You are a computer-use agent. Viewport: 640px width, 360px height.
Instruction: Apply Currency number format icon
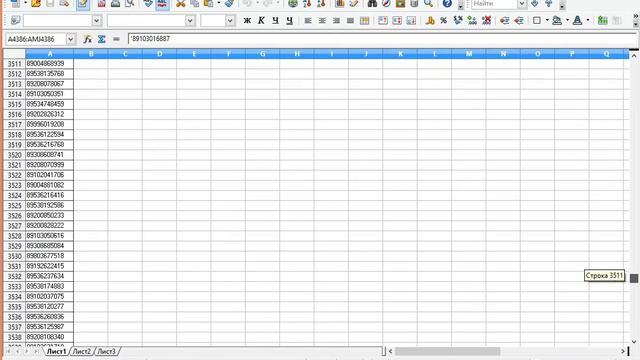(x=430, y=20)
